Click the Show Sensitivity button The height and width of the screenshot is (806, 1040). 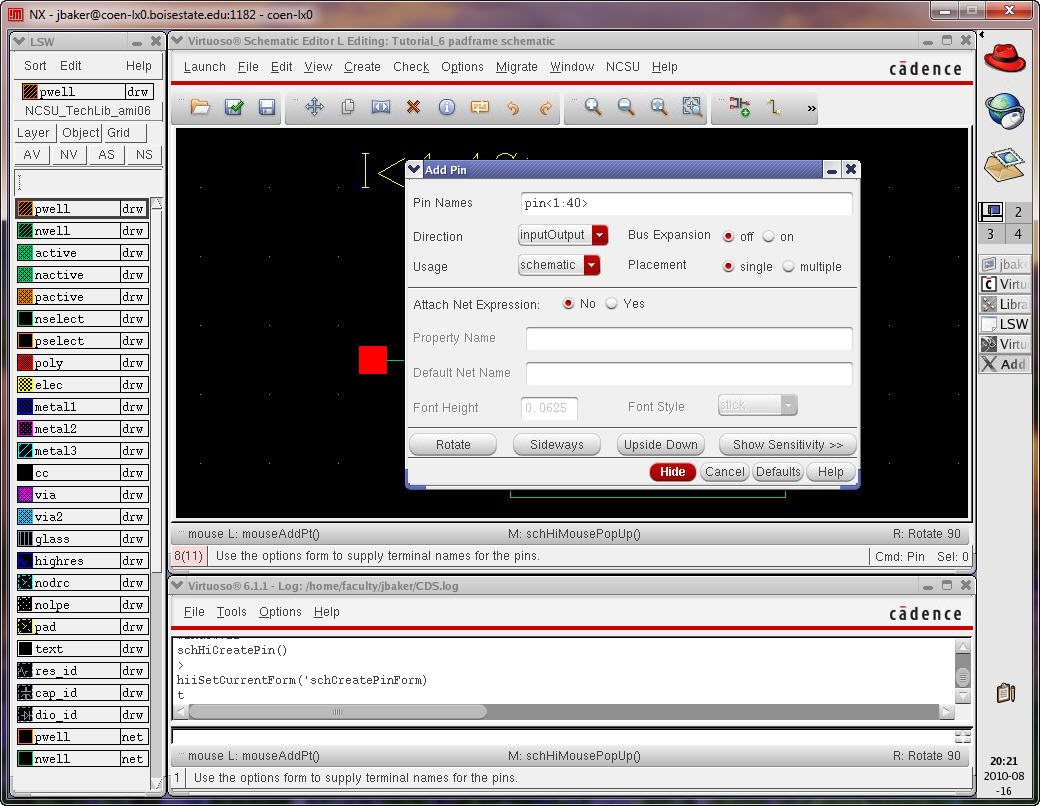787,445
